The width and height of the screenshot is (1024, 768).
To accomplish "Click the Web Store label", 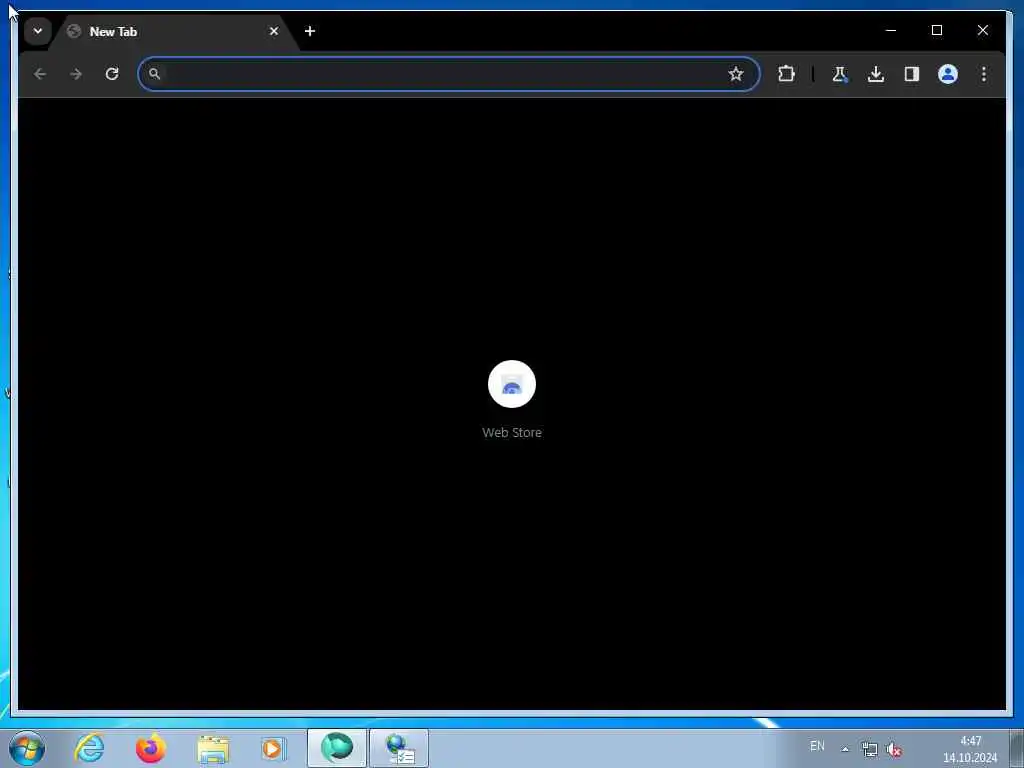I will coord(512,432).
